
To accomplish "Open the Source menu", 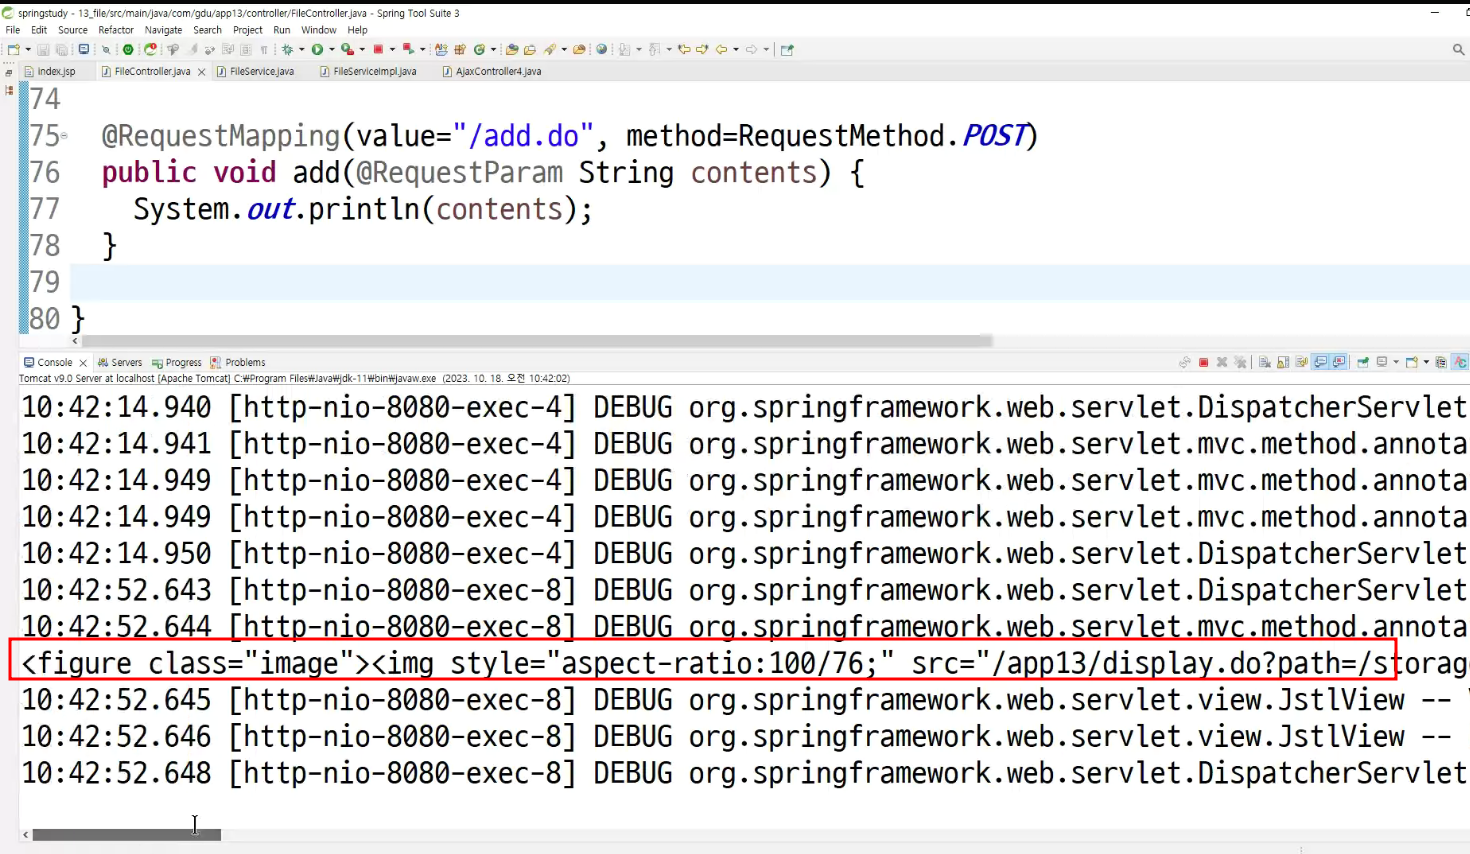I will [x=73, y=30].
